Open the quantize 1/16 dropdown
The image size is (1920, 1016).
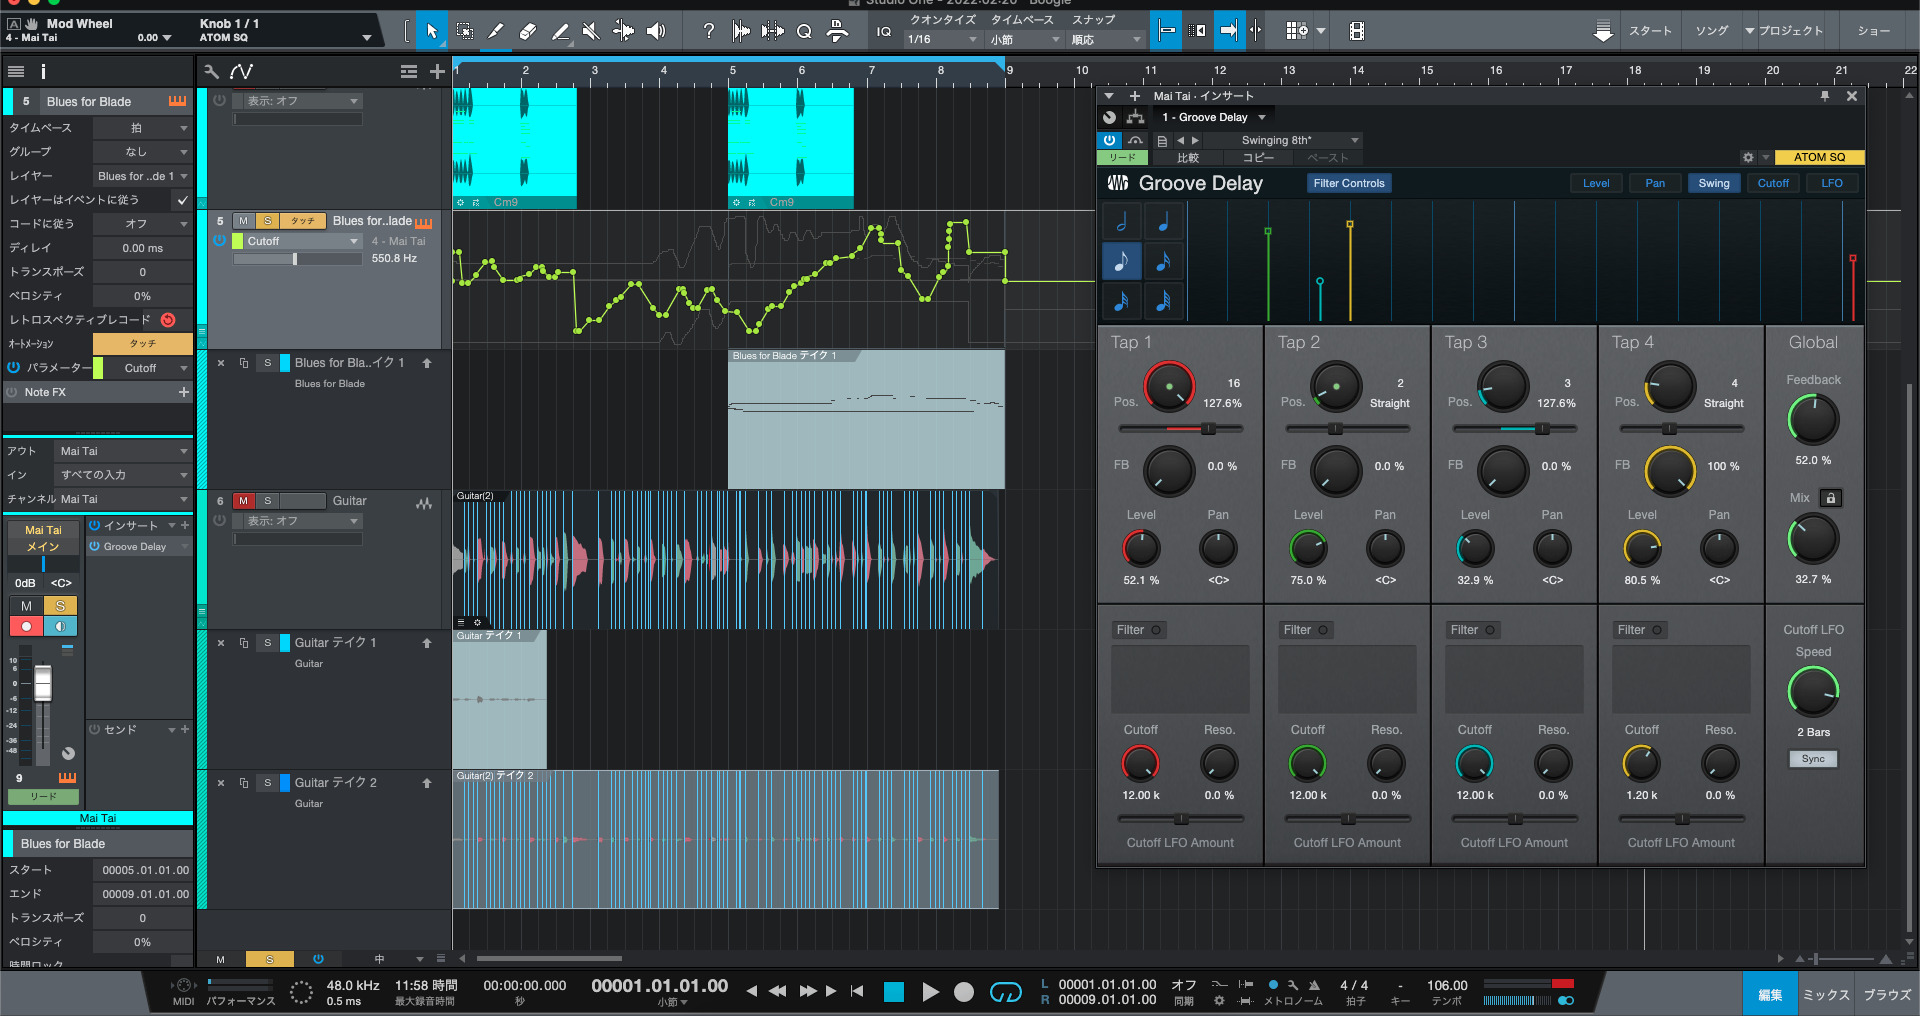pyautogui.click(x=941, y=40)
